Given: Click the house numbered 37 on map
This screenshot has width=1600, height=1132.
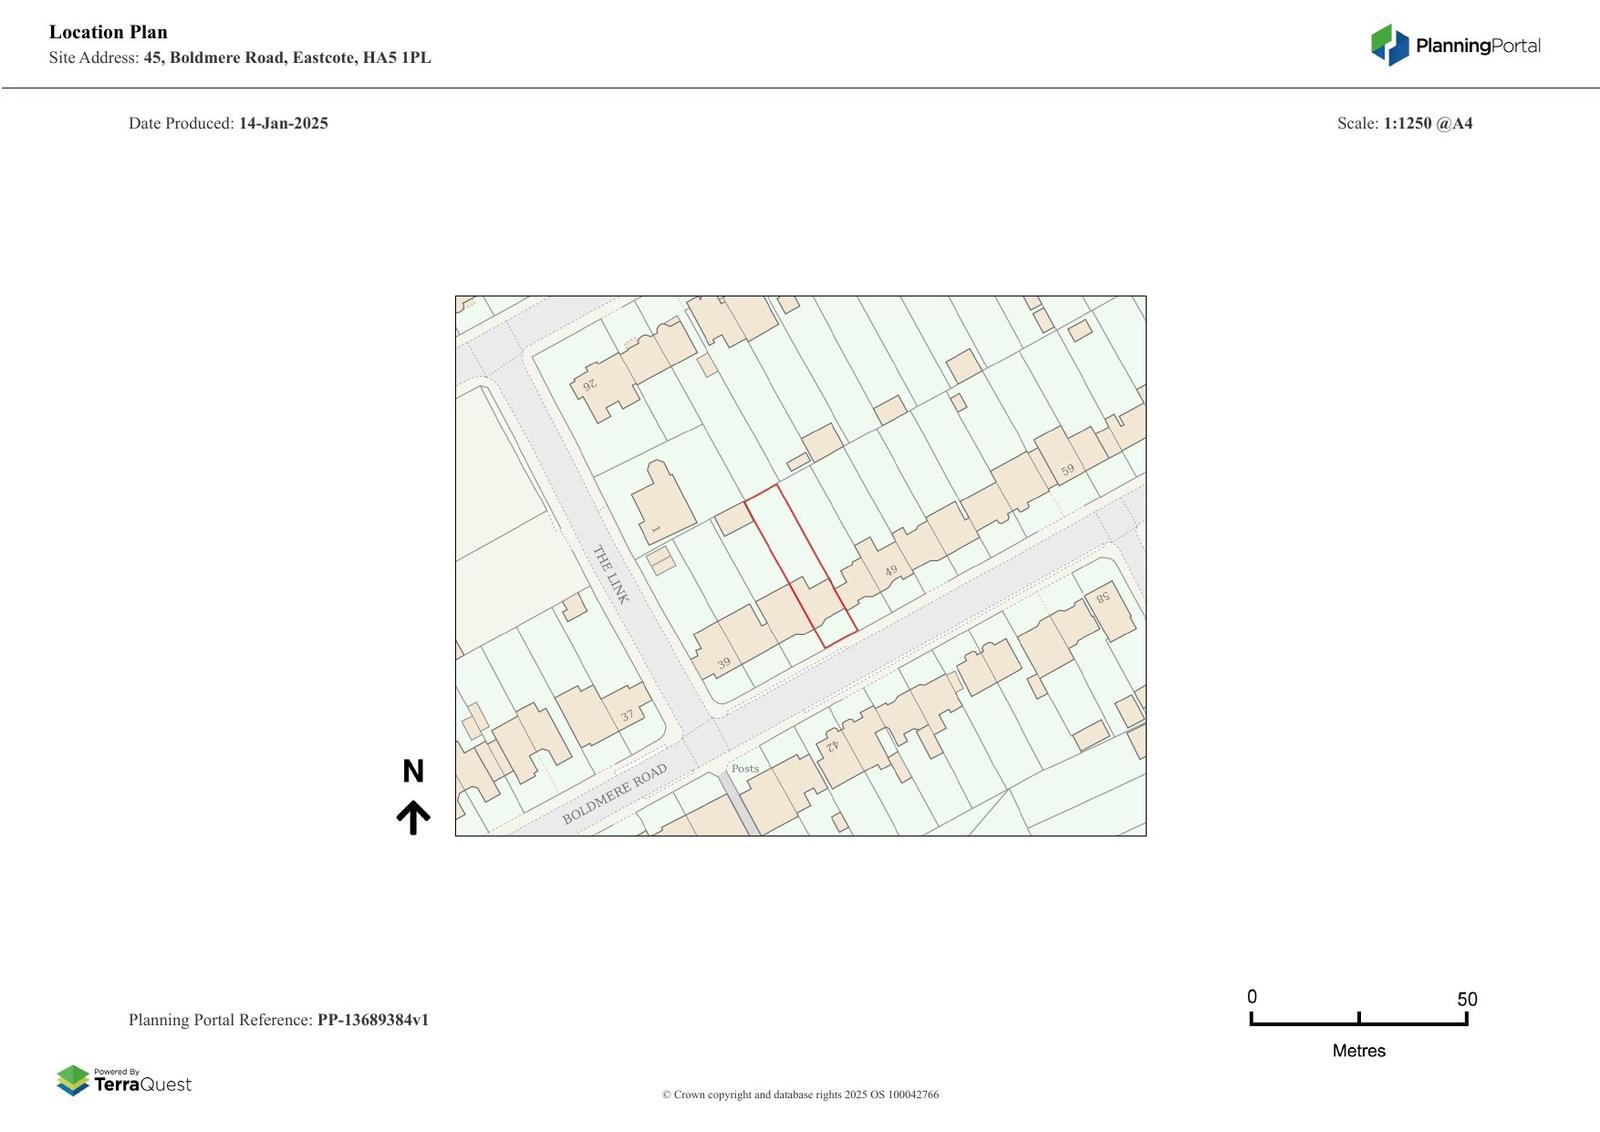Looking at the screenshot, I should click(626, 715).
